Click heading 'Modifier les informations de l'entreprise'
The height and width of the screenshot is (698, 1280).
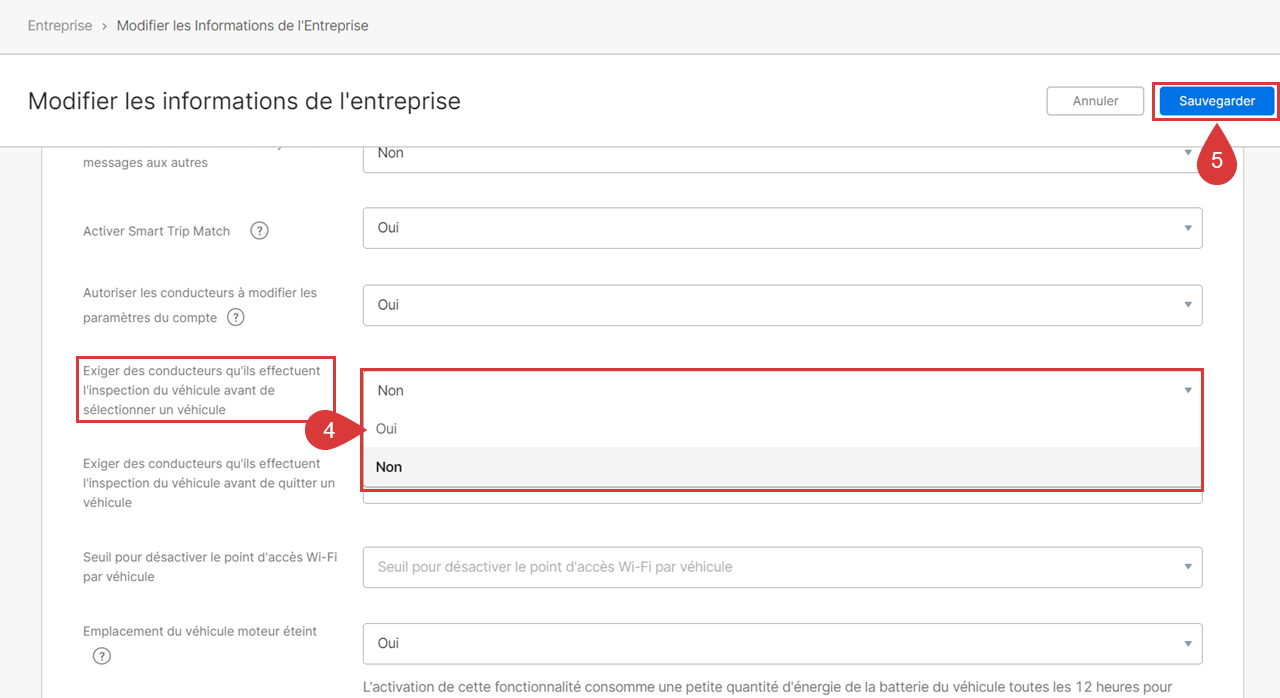[x=244, y=101]
